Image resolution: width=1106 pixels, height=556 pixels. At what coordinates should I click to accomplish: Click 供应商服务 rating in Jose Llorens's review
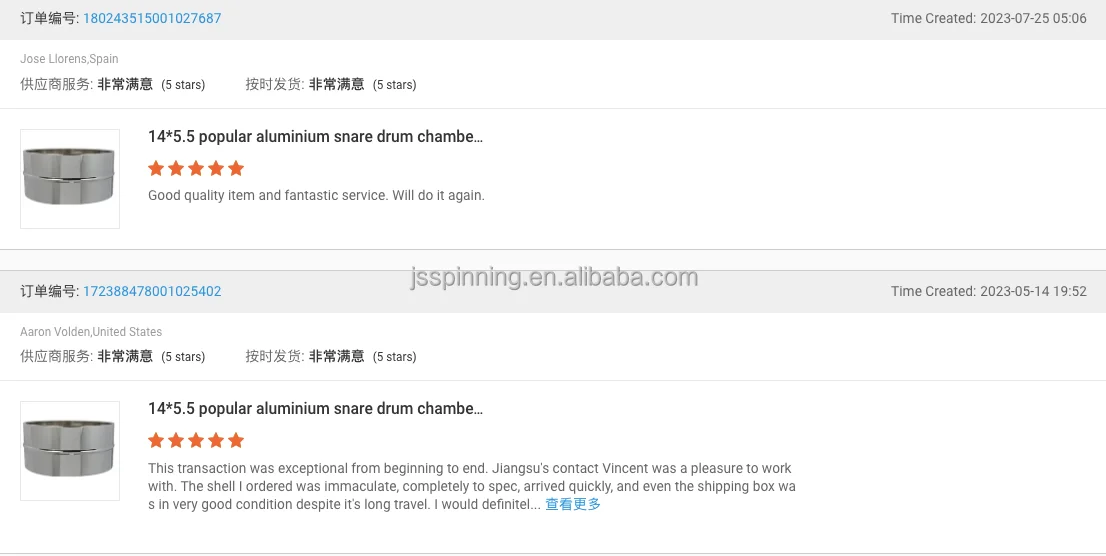[112, 85]
